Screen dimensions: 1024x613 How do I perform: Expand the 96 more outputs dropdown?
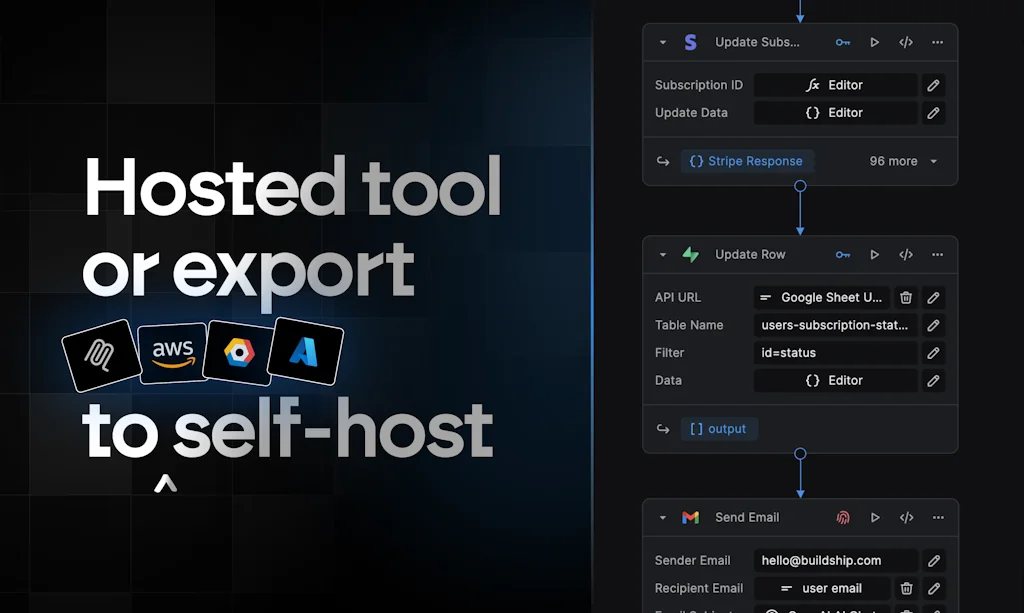(x=901, y=161)
